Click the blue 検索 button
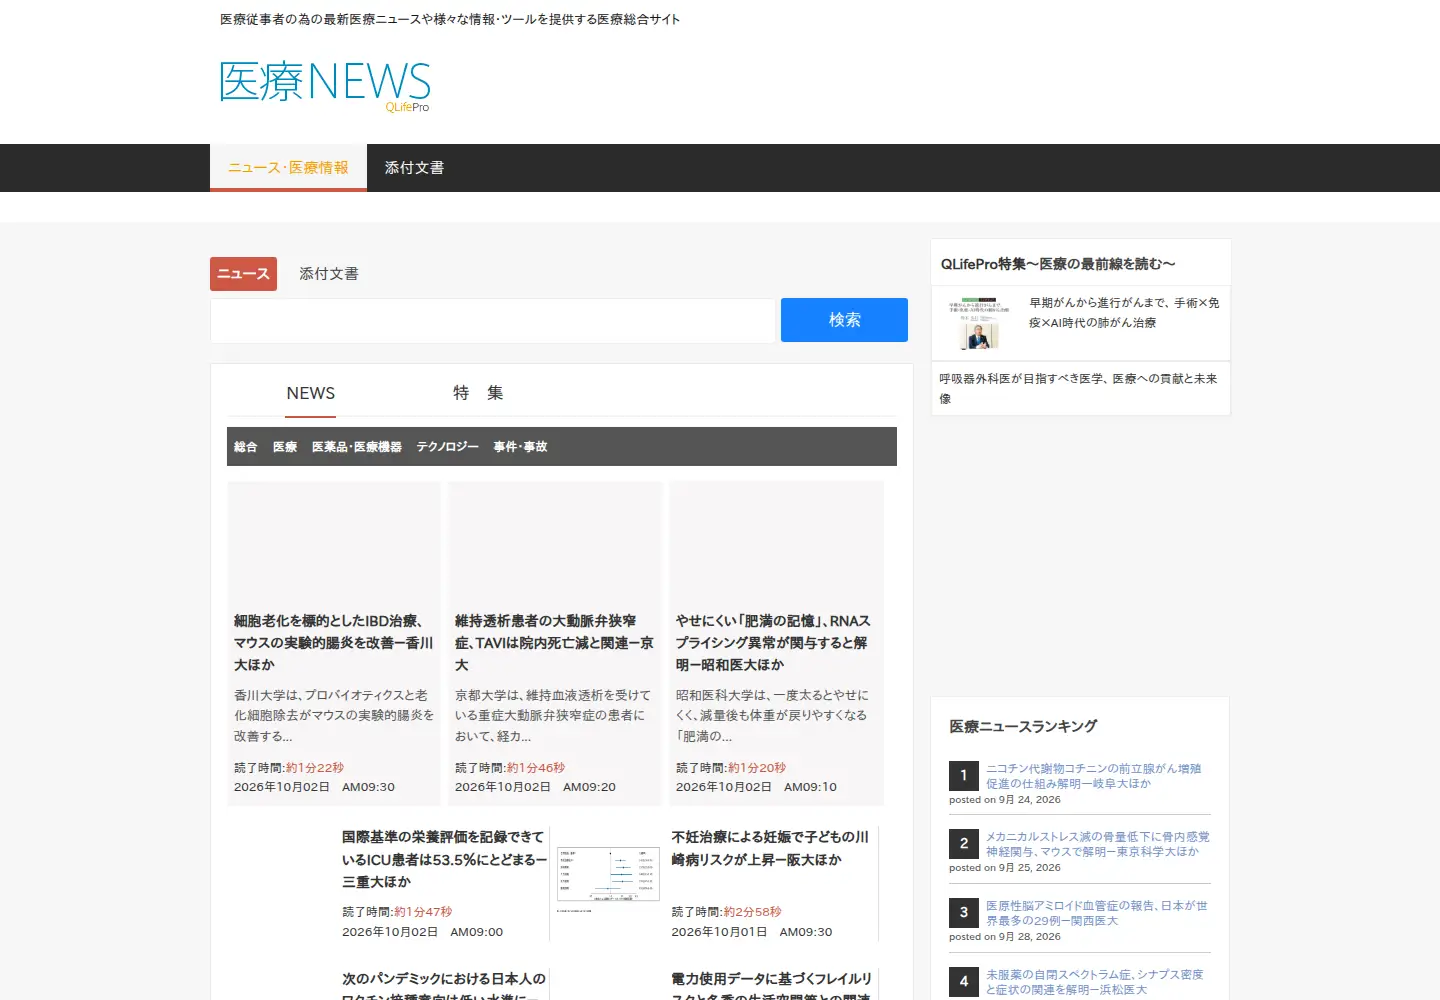 844,320
